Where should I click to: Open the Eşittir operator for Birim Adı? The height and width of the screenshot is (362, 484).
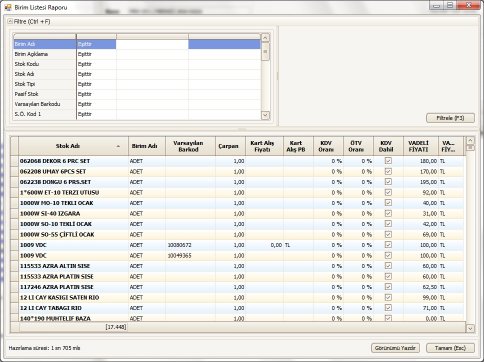(x=96, y=44)
